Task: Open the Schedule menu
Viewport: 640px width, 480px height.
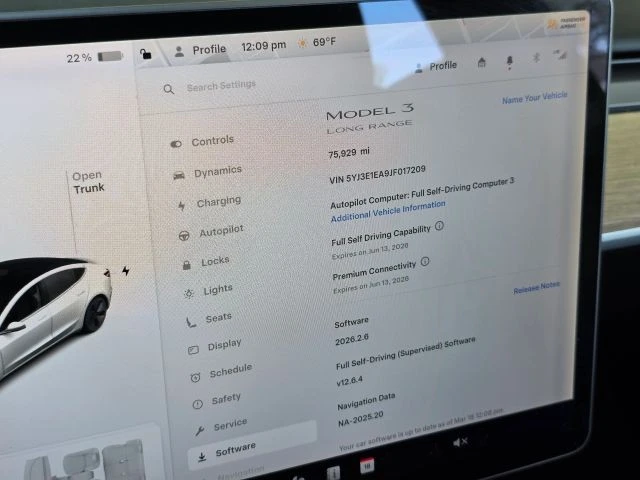Action: coord(221,373)
